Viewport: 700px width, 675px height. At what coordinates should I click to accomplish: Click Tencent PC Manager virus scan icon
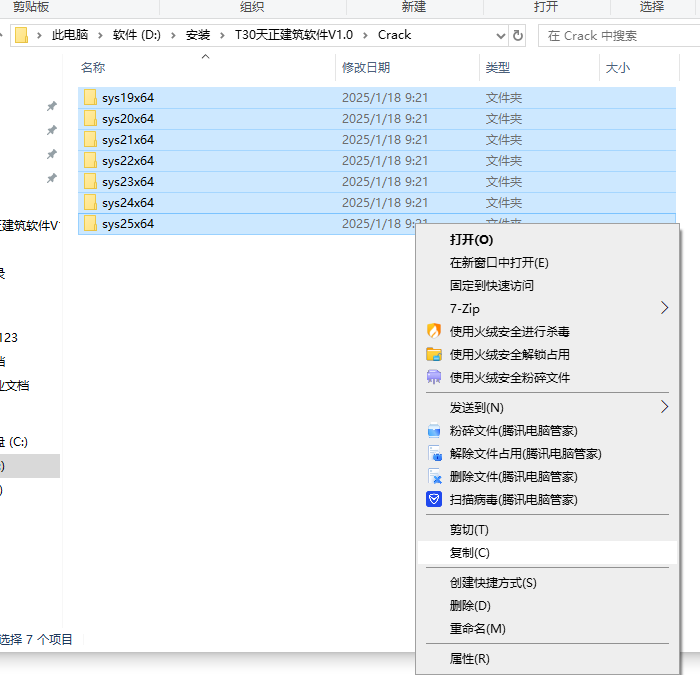pyautogui.click(x=434, y=499)
